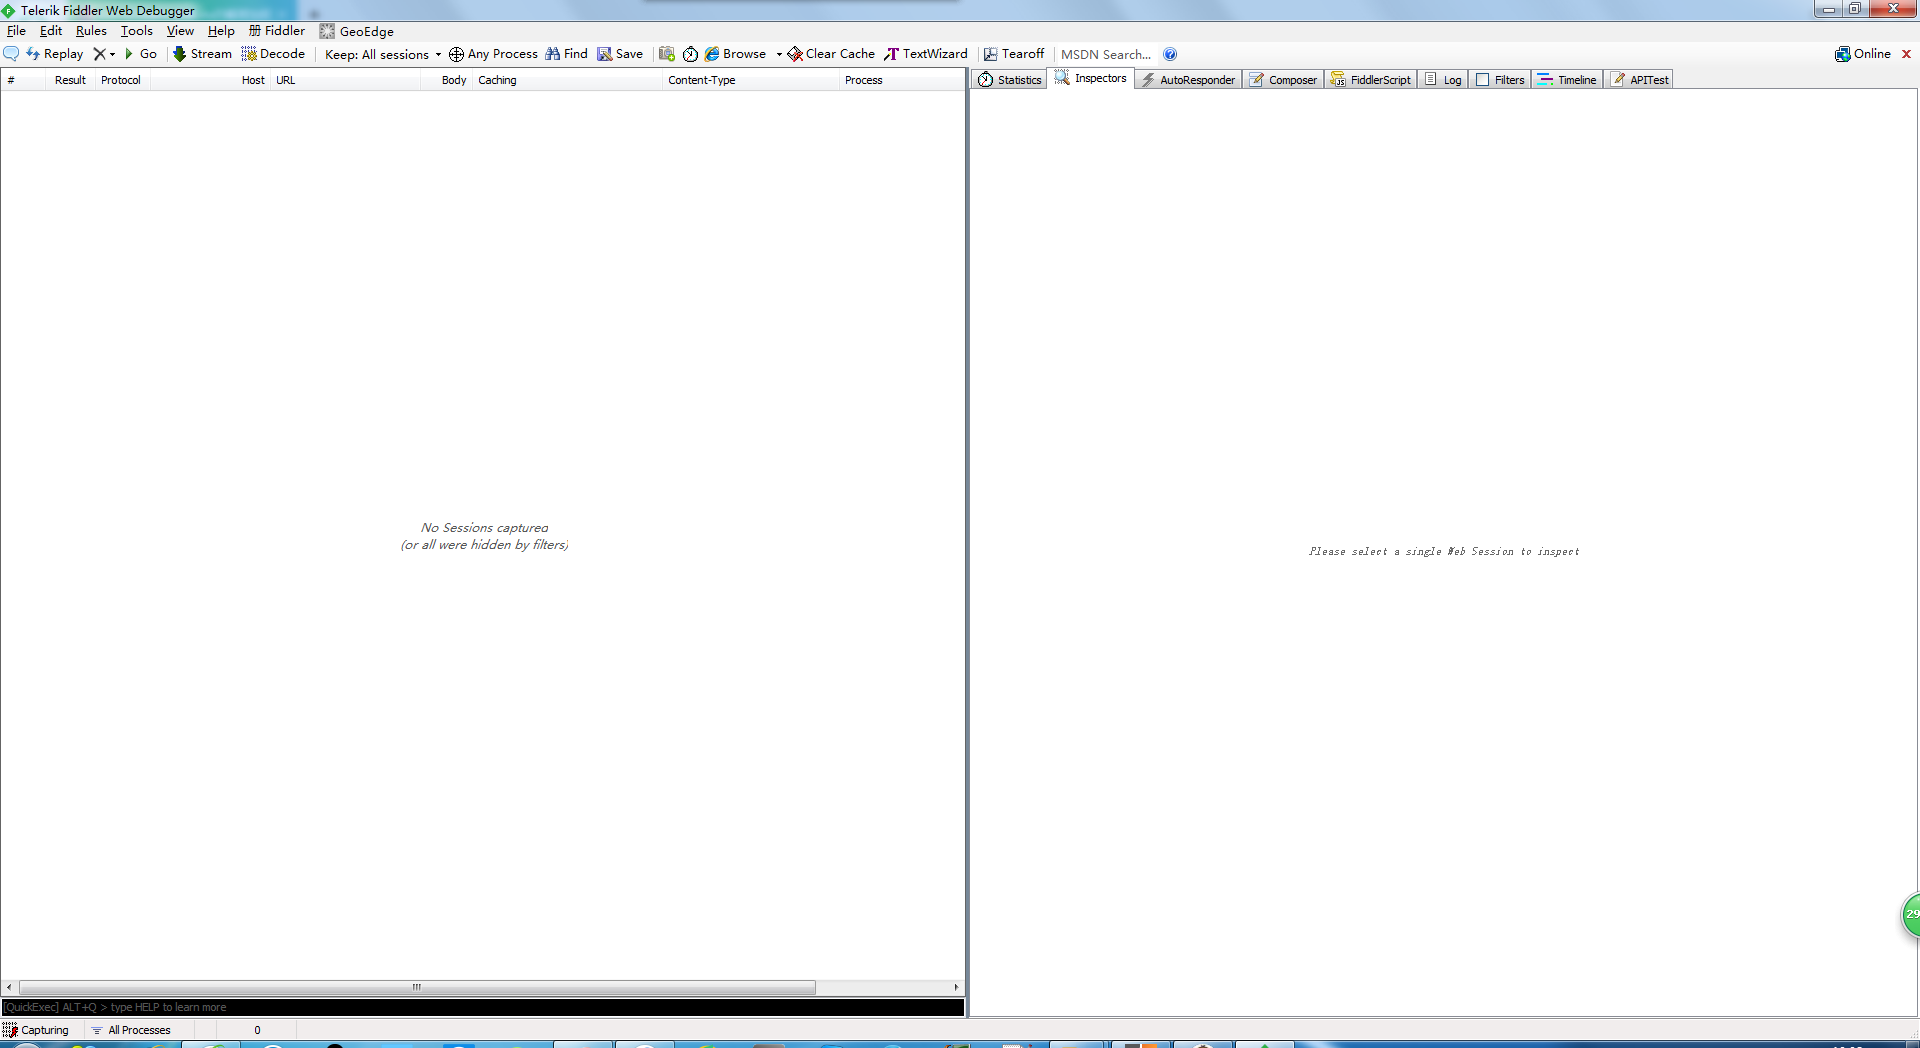Open the Rules menu
Screen dimensions: 1920x1048
click(91, 31)
